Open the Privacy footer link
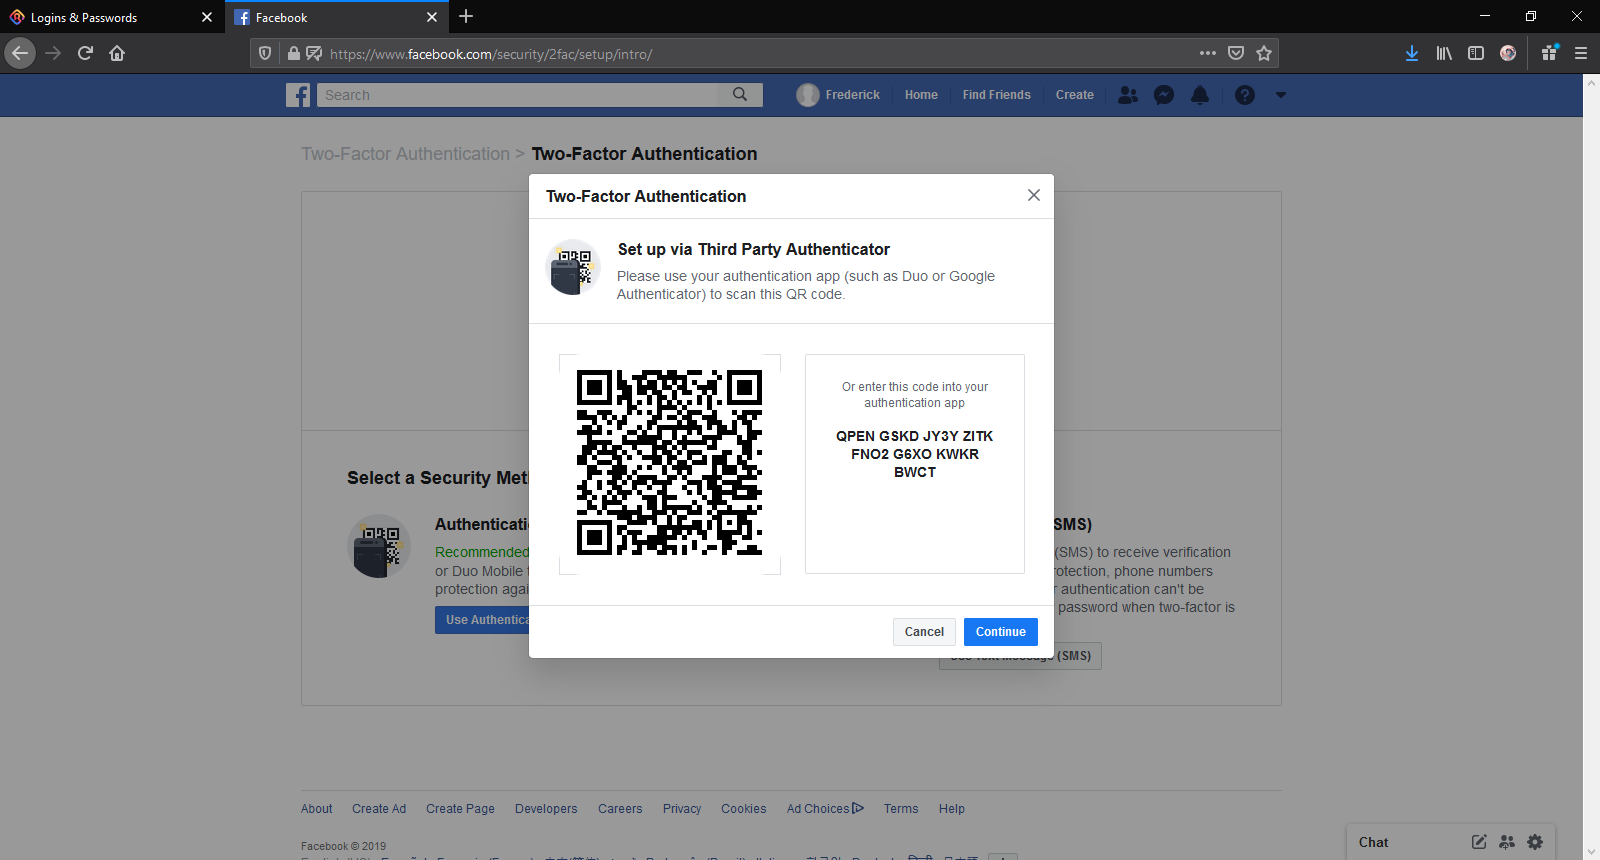This screenshot has width=1600, height=860. 682,809
